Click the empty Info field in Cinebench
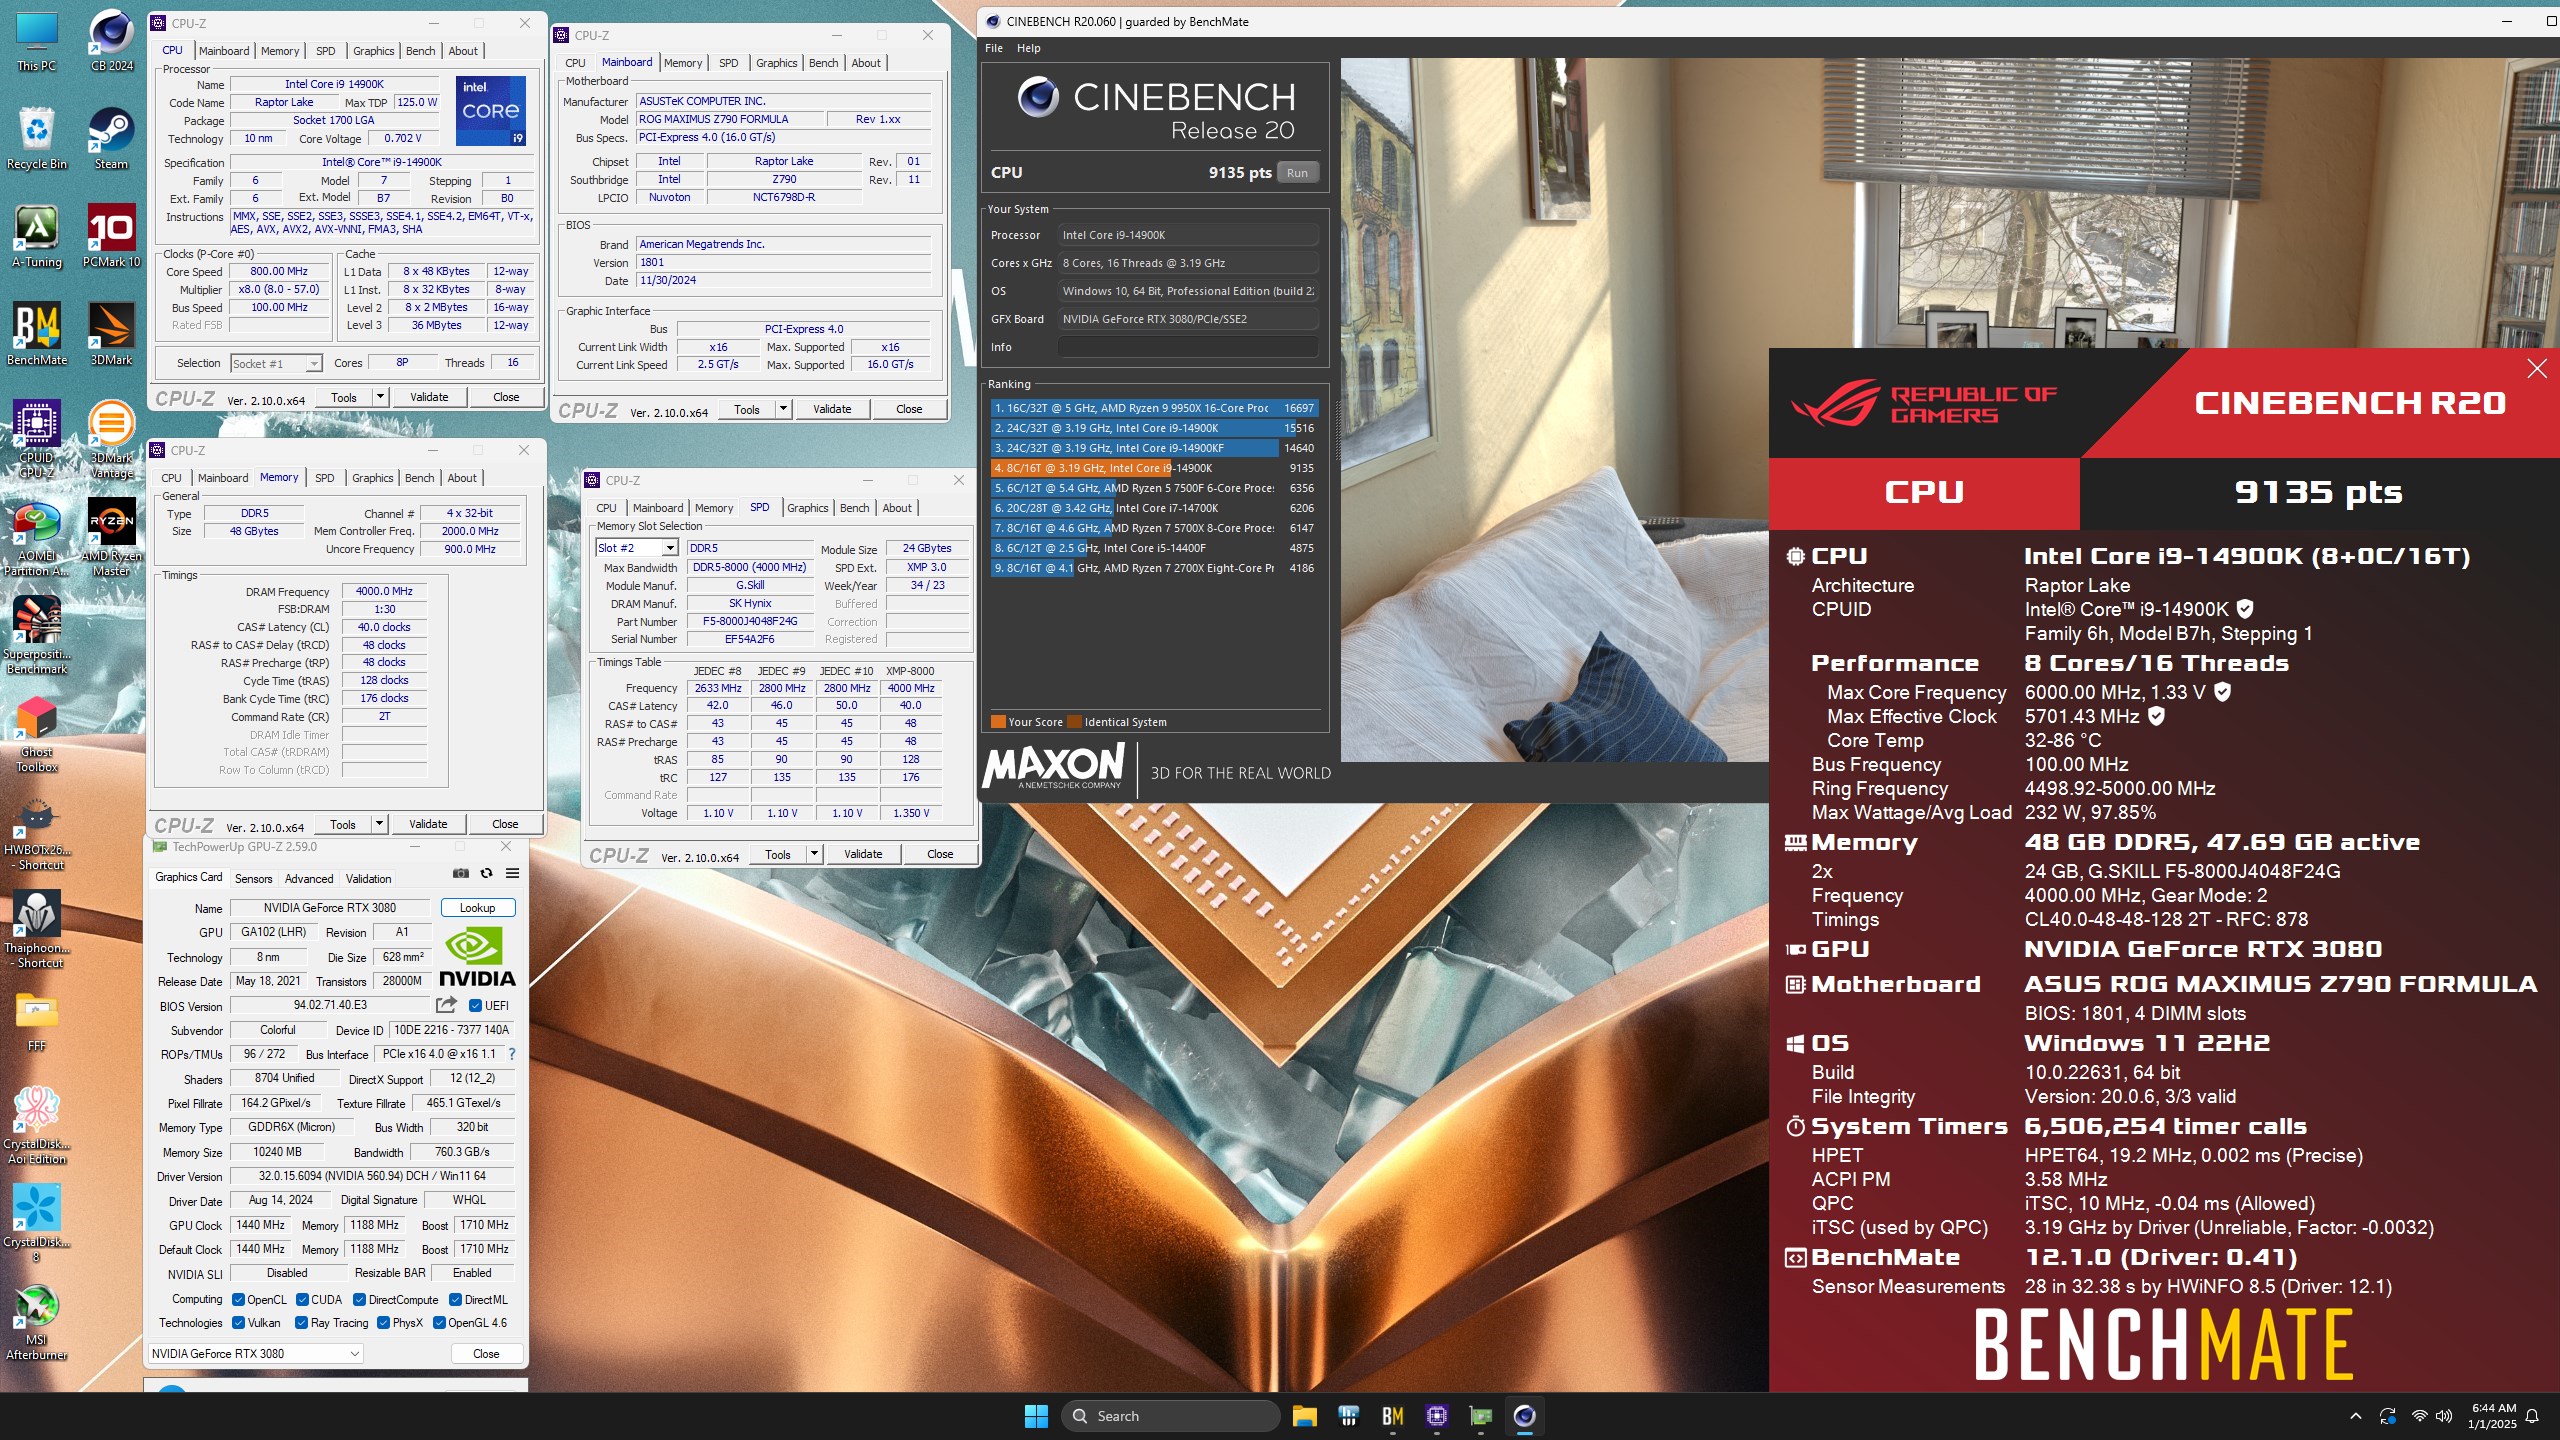This screenshot has height=1440, width=2560. [1187, 347]
